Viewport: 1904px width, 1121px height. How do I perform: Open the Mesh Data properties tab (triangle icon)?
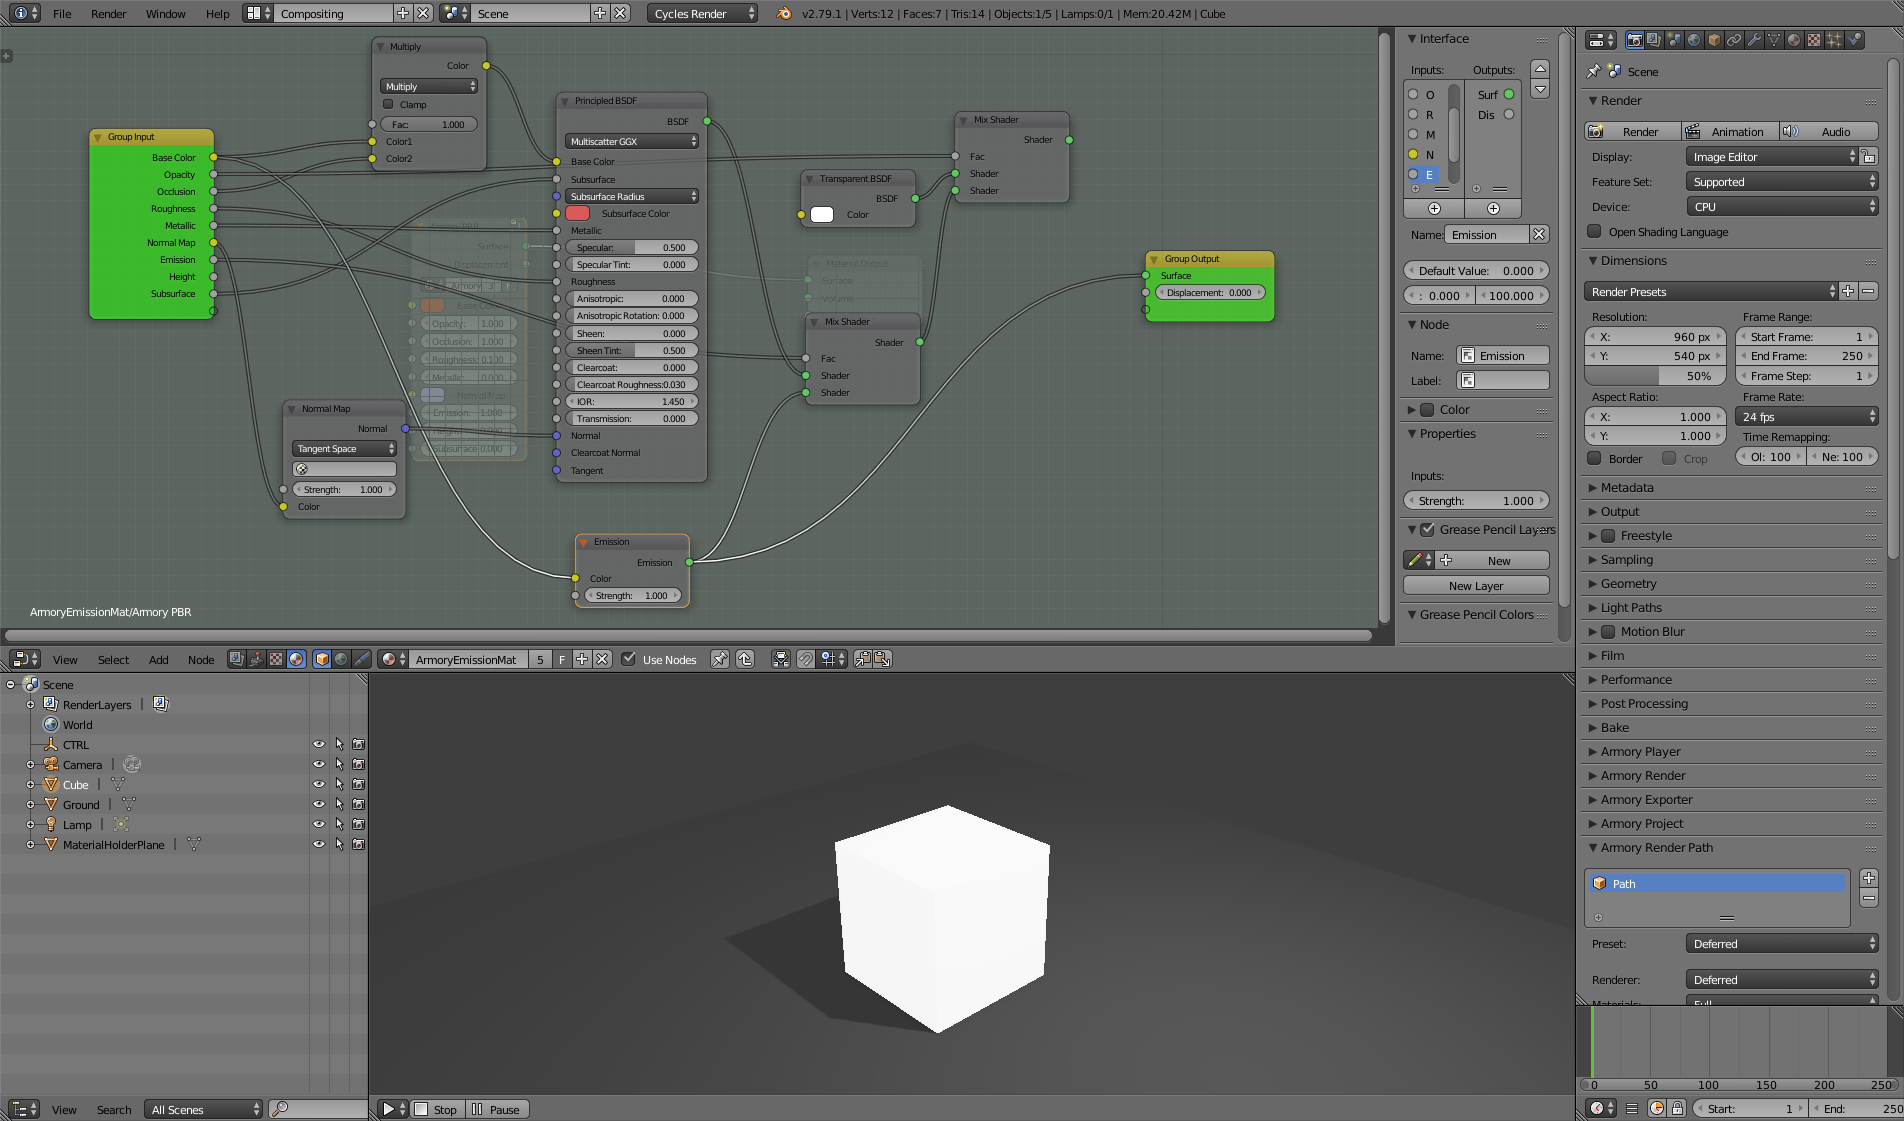[1774, 40]
